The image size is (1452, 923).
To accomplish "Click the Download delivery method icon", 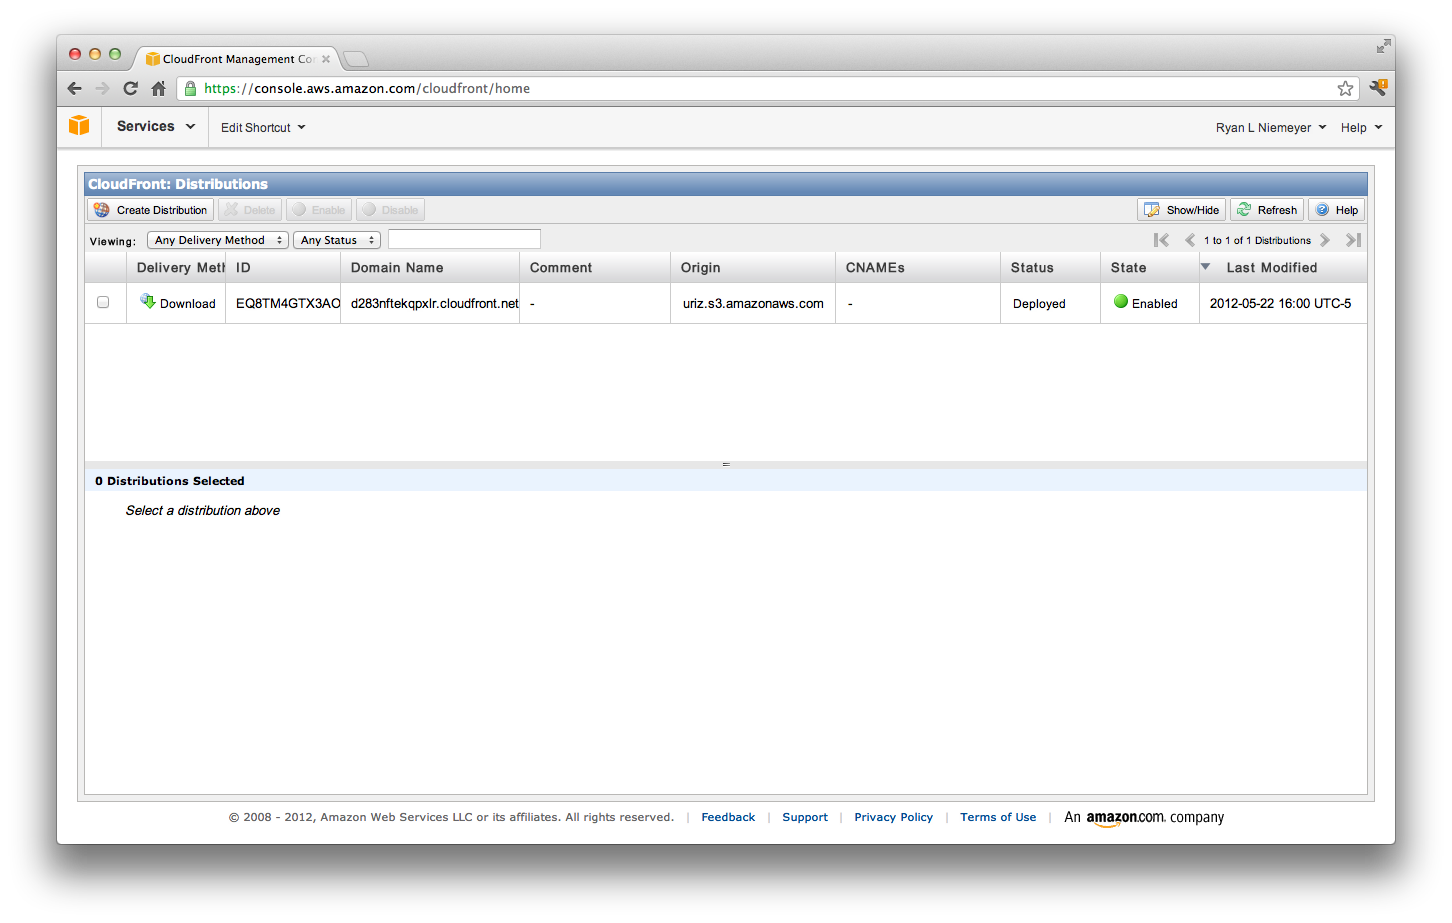I will click(149, 303).
